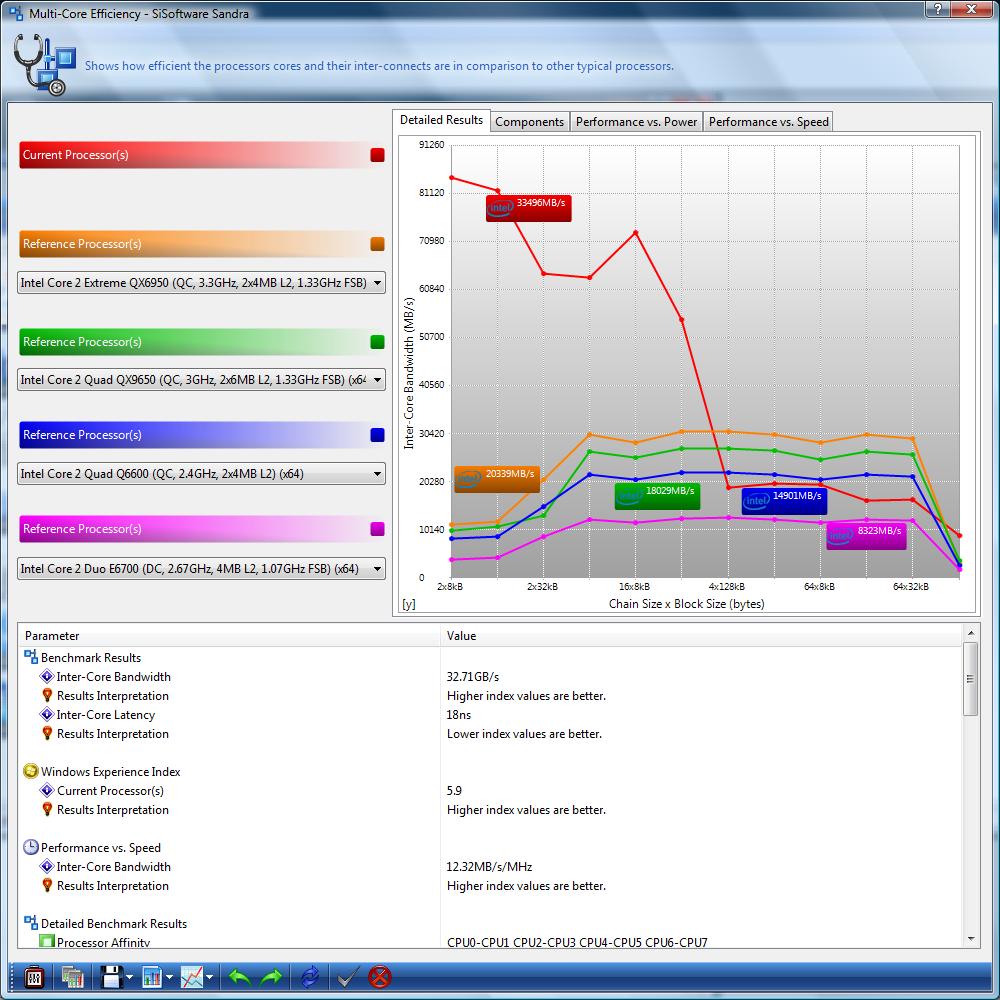Click the floppy disk save icon
The height and width of the screenshot is (1000, 1000).
[112, 977]
